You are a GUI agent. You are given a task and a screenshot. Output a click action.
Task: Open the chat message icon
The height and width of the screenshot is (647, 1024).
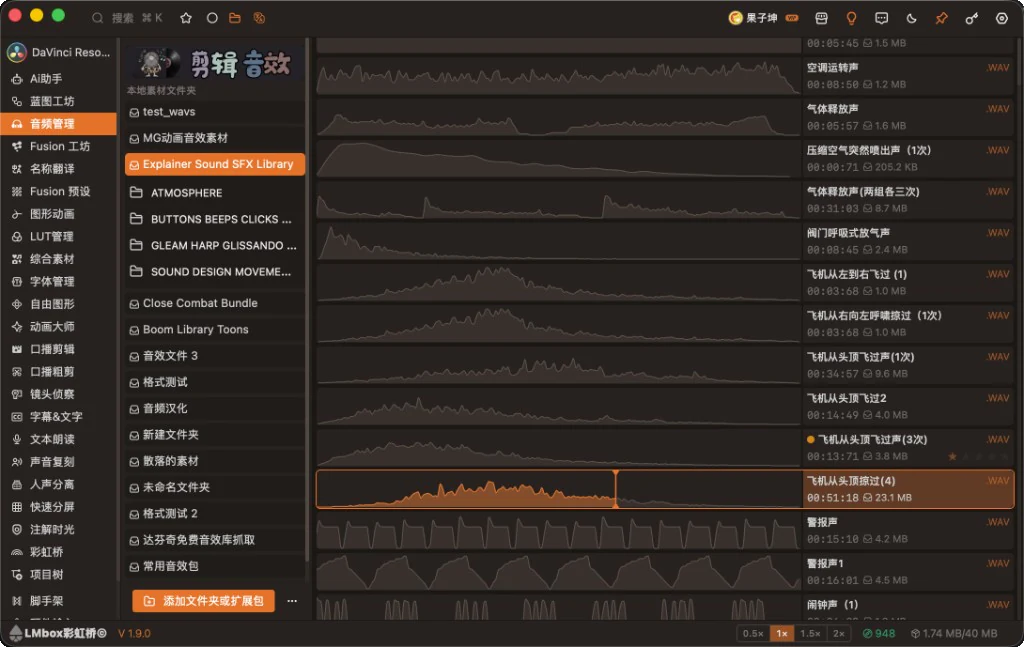pos(882,18)
